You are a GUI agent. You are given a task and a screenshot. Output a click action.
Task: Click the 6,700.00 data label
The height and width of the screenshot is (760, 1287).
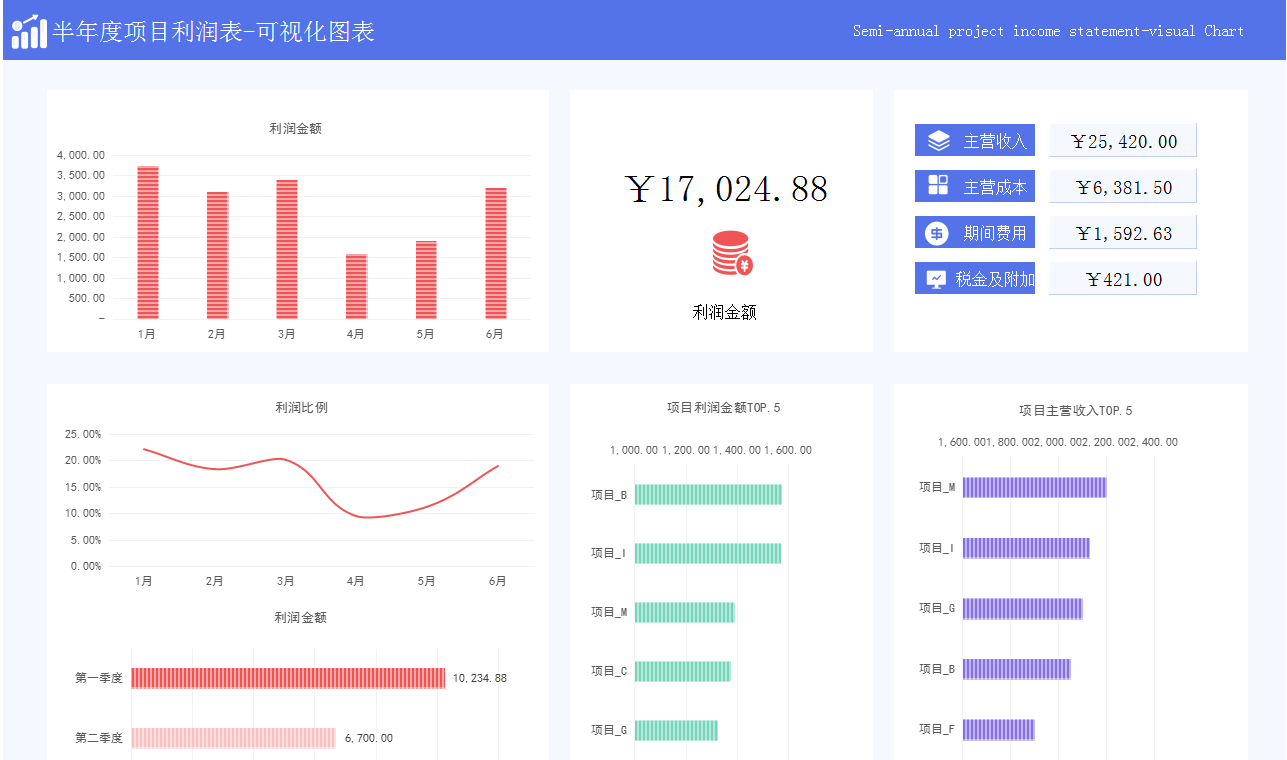pos(369,738)
